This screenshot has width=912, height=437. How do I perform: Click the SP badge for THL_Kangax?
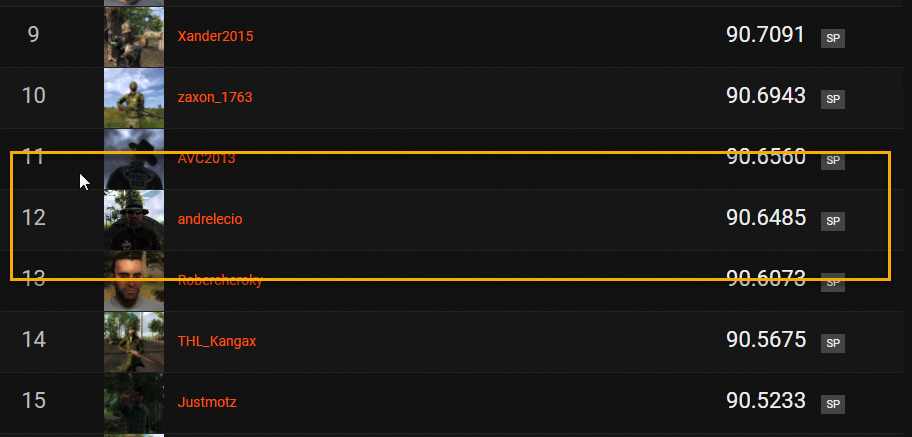[x=832, y=343]
